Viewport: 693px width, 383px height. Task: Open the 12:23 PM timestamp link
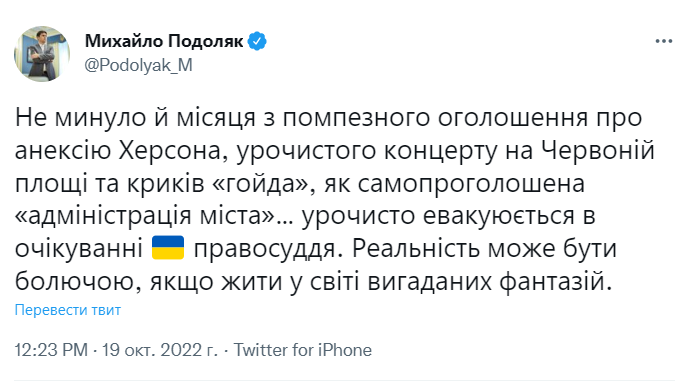tap(51, 350)
